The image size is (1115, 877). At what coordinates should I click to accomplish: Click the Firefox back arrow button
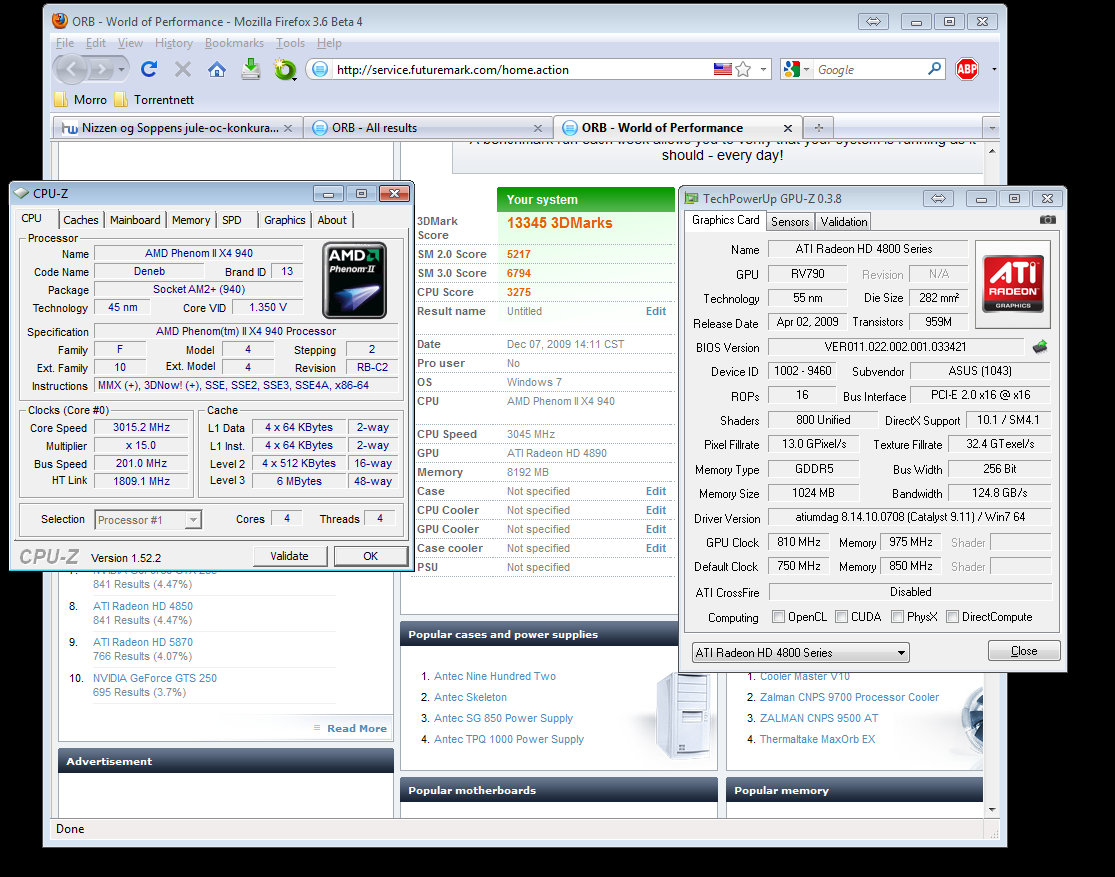[72, 69]
